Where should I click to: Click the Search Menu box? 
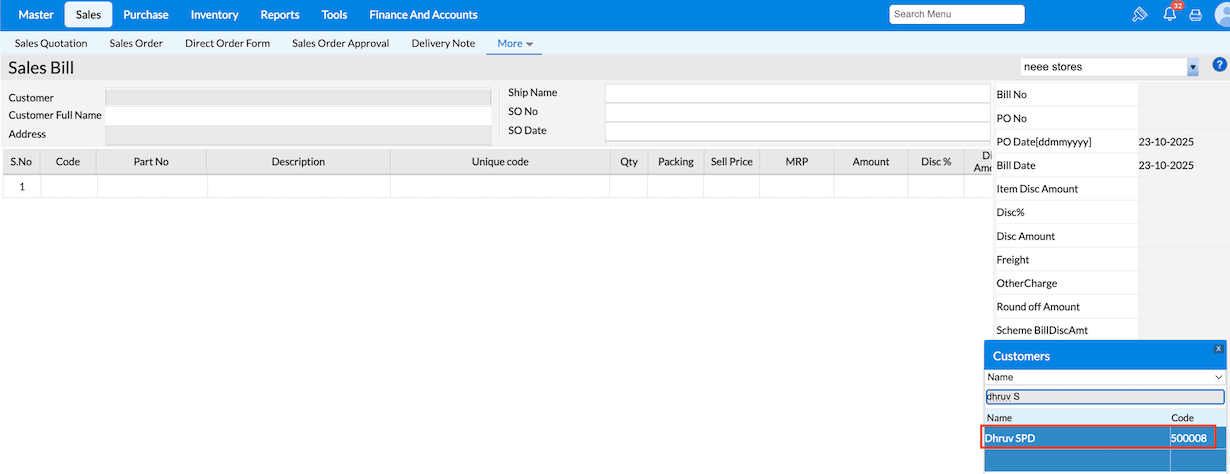tap(957, 14)
